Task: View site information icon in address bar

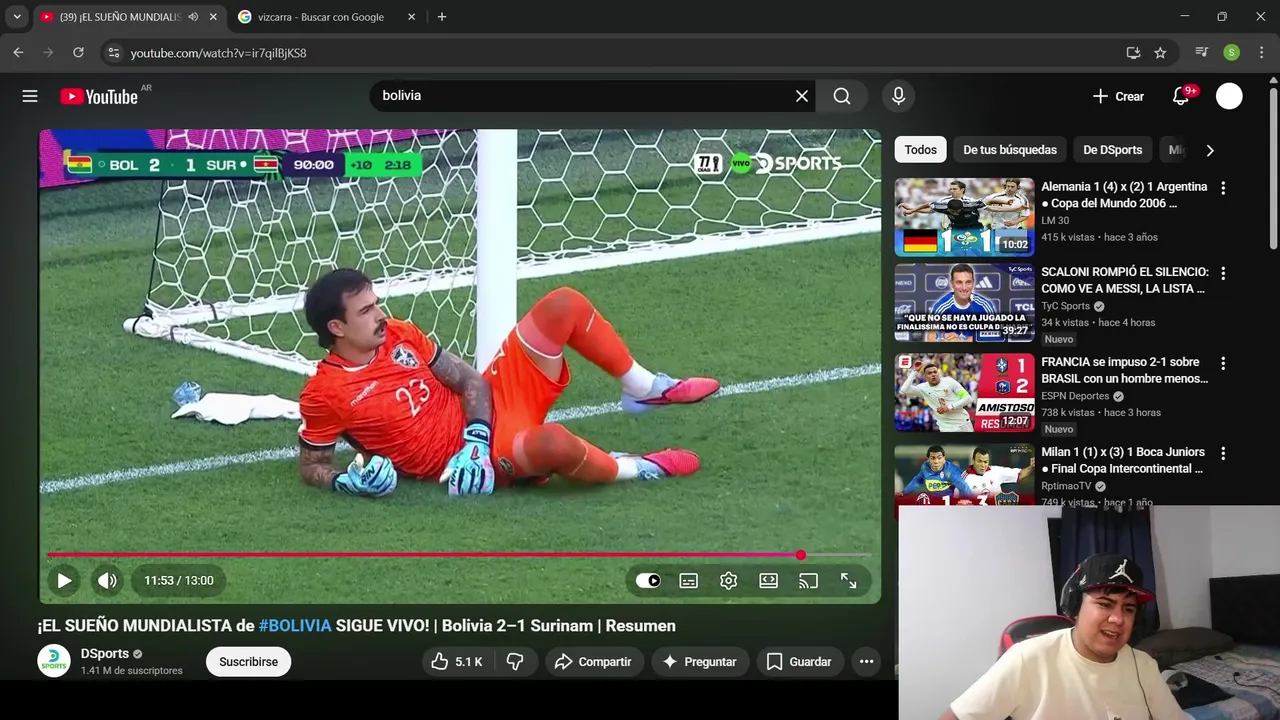Action: point(114,53)
